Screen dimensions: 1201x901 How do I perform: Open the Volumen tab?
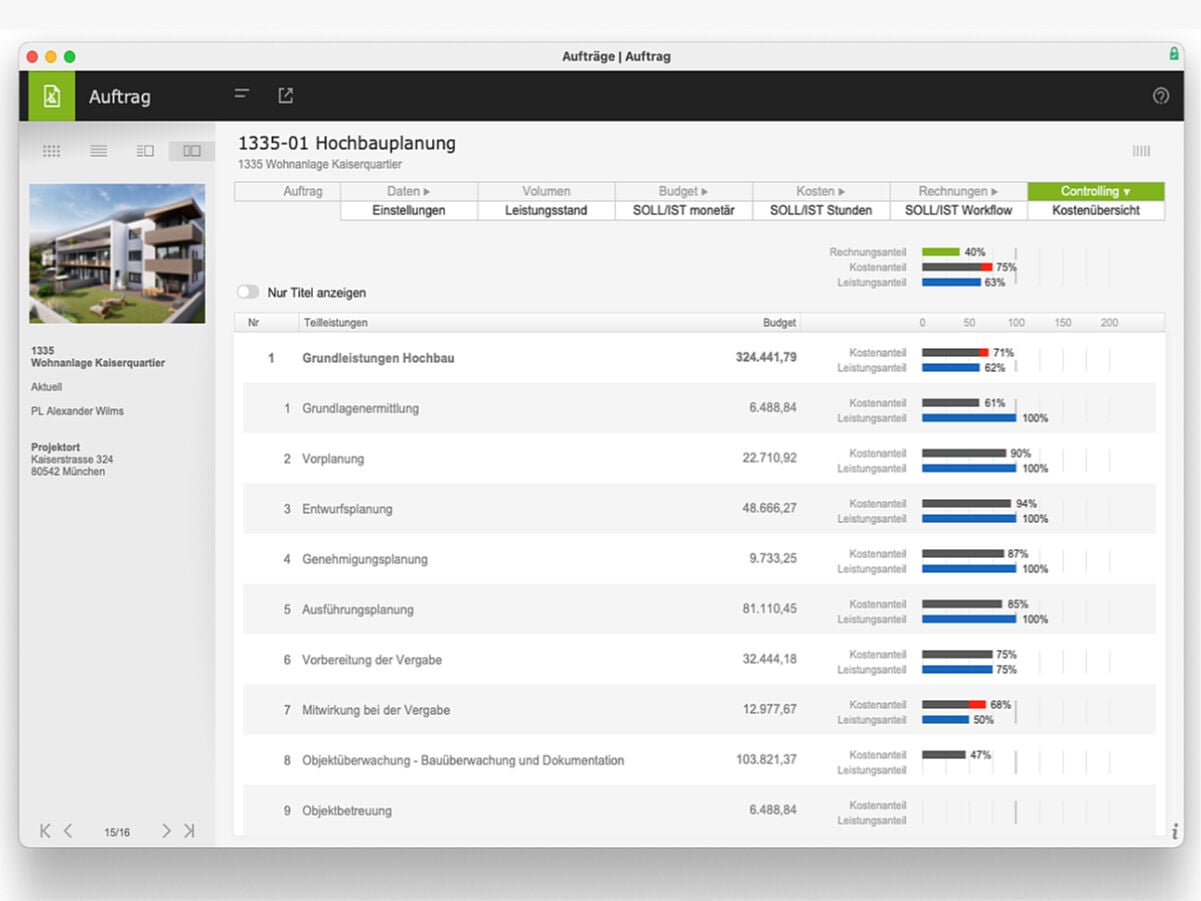[546, 191]
